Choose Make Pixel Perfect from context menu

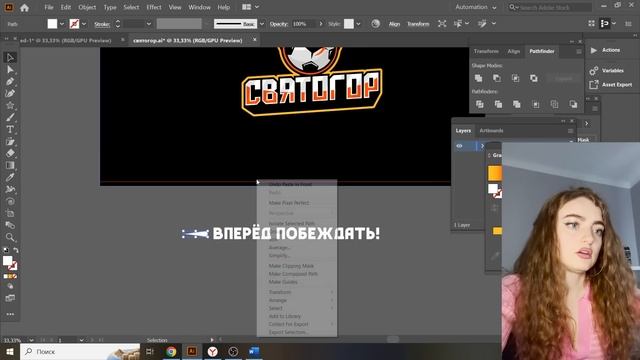point(289,203)
